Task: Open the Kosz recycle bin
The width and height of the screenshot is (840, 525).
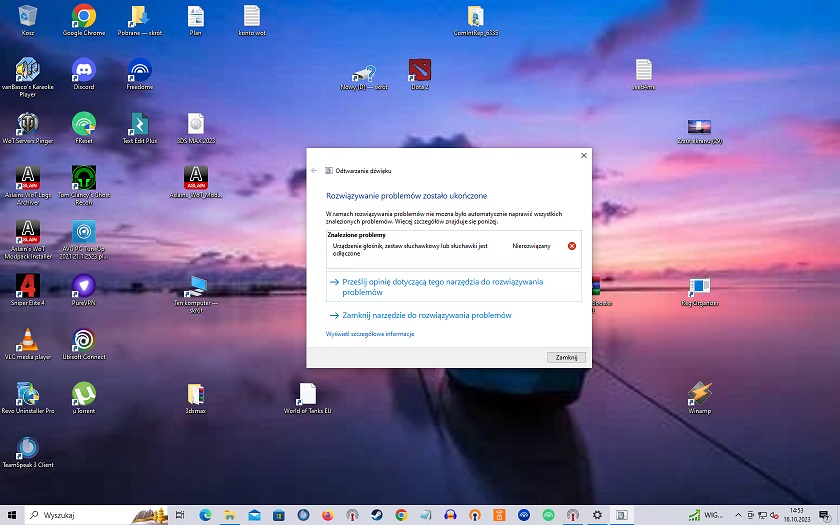Action: click(x=28, y=16)
